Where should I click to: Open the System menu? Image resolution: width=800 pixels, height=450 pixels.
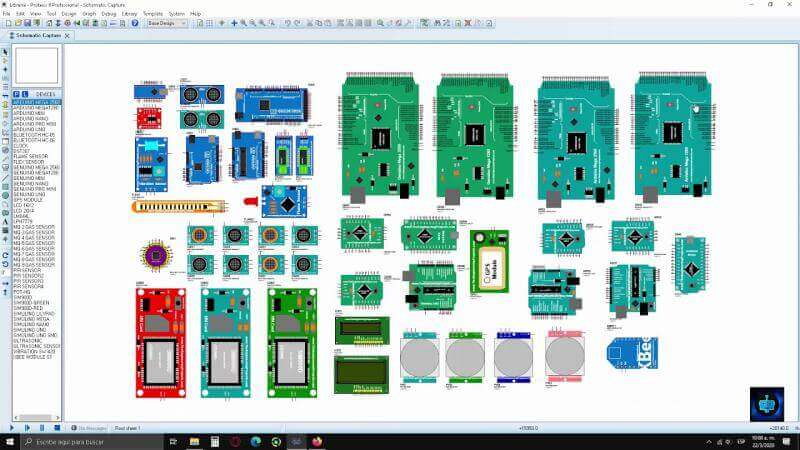tap(177, 14)
